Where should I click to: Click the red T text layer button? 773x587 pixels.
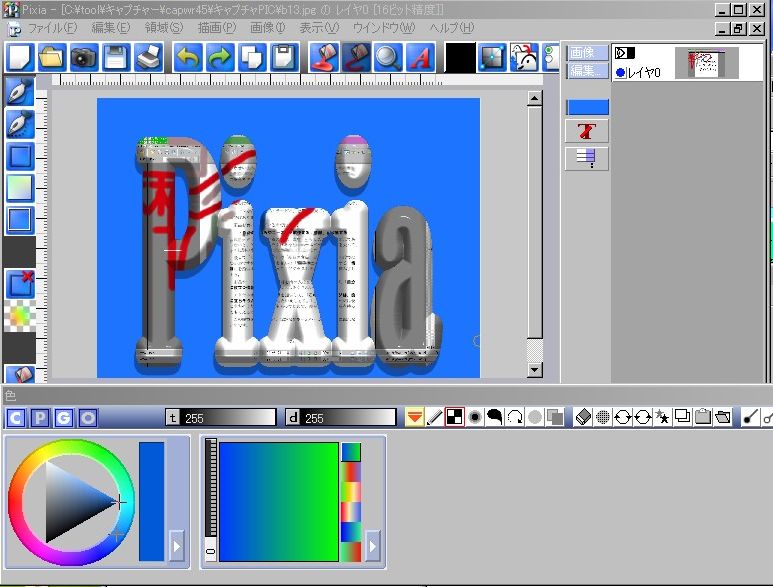pyautogui.click(x=587, y=132)
